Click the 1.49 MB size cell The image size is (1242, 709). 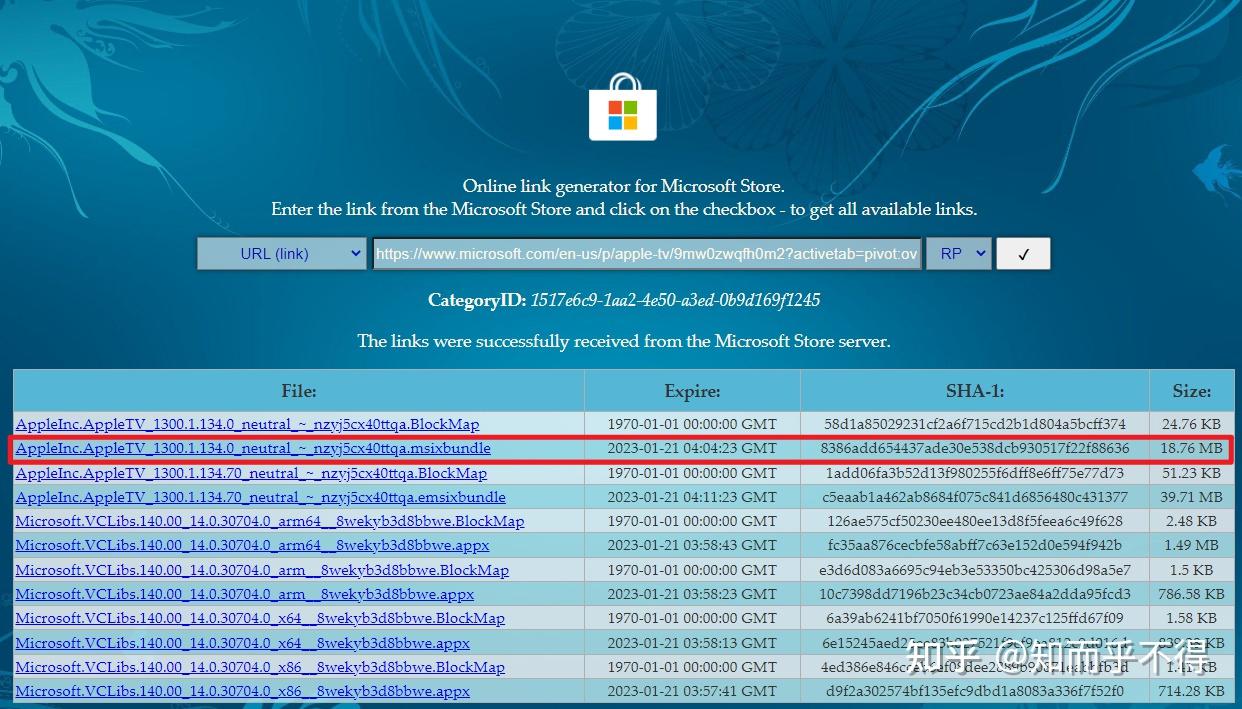1192,545
